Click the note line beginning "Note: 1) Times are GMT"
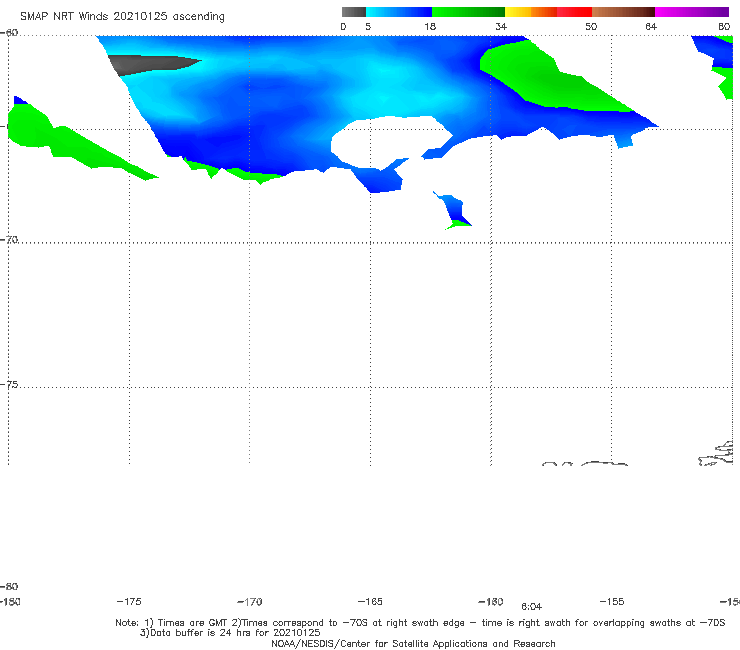Screen dimensions: 740x650 click(420, 623)
